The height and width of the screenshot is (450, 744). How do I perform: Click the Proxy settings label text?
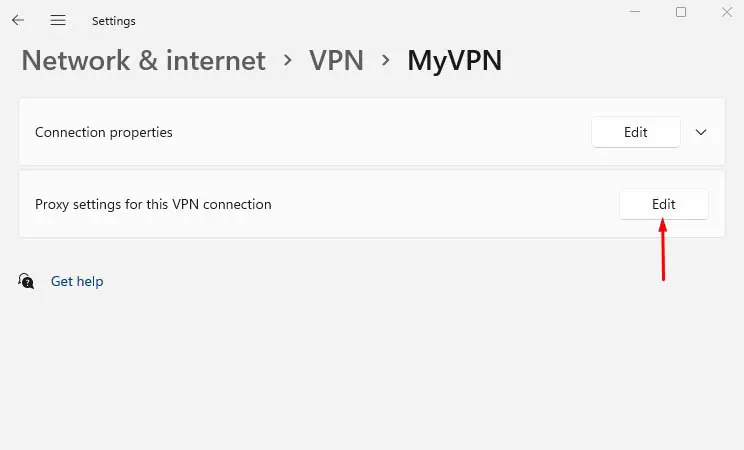coord(153,204)
